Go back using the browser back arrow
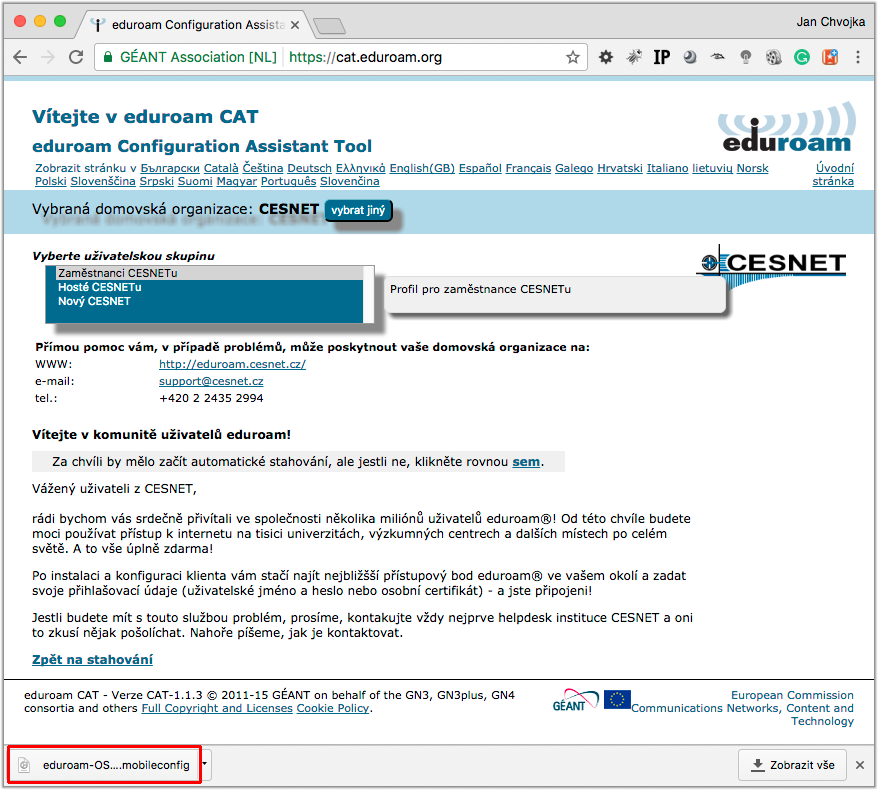Image resolution: width=878 pixels, height=790 pixels. point(20,57)
